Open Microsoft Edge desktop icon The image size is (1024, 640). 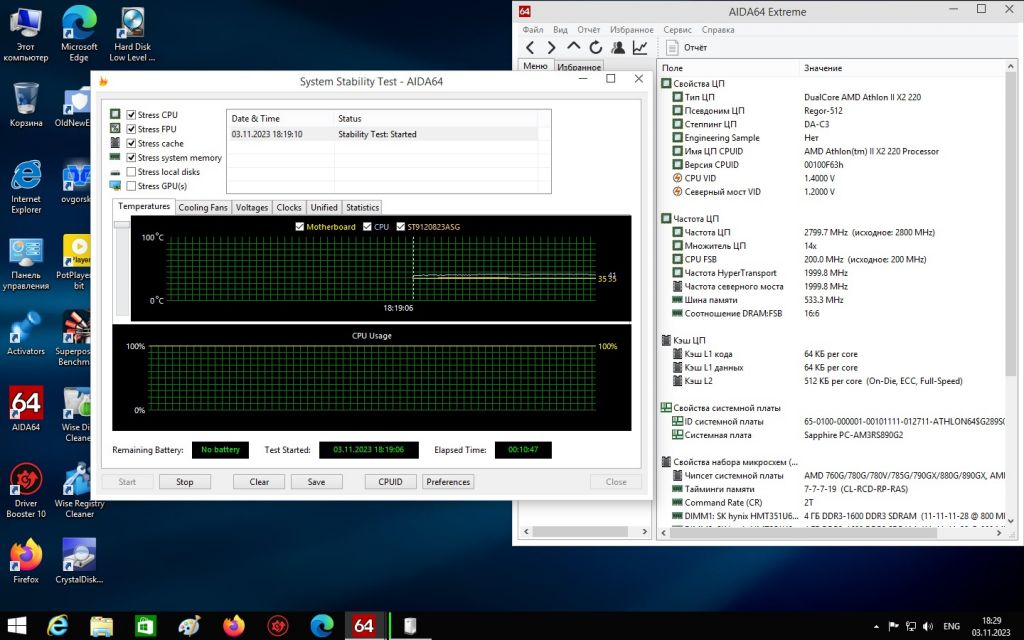(79, 35)
